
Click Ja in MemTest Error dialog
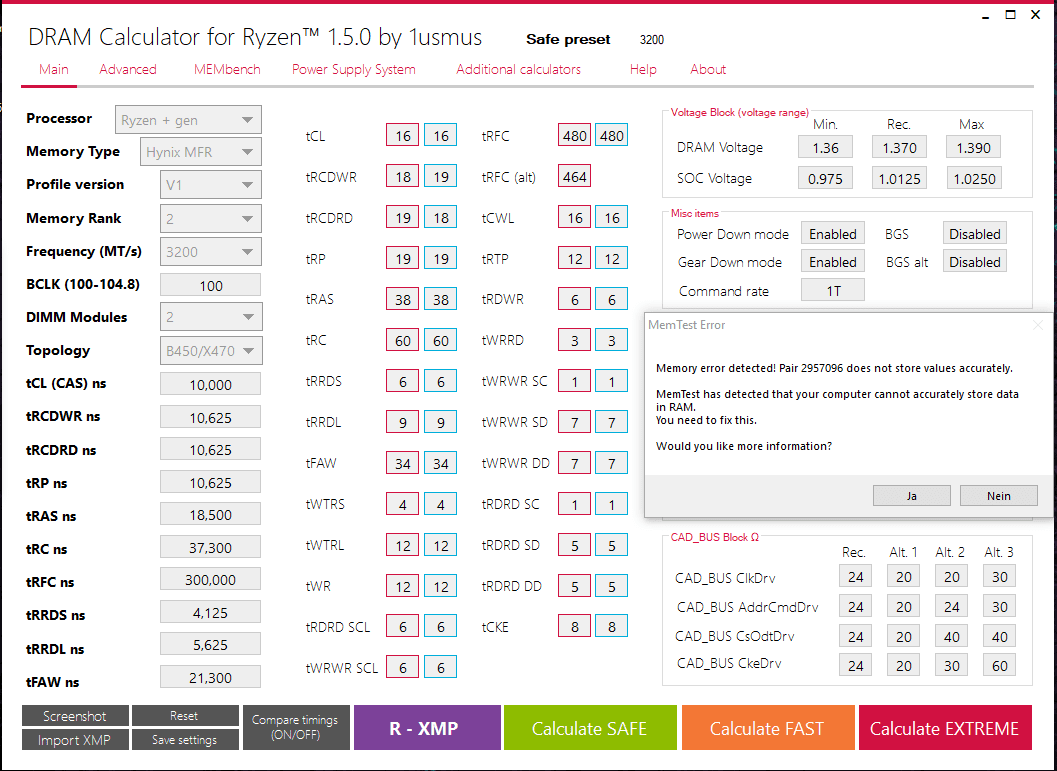click(911, 495)
